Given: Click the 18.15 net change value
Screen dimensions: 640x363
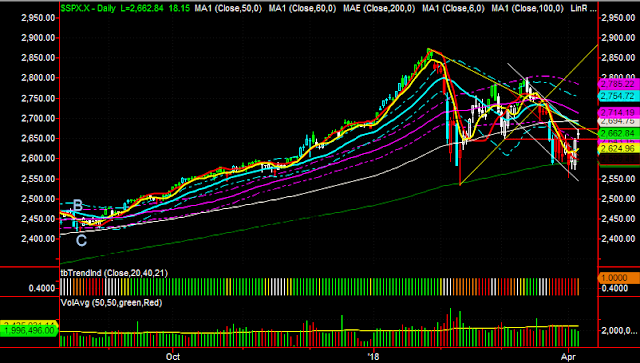Looking at the screenshot, I should [179, 8].
